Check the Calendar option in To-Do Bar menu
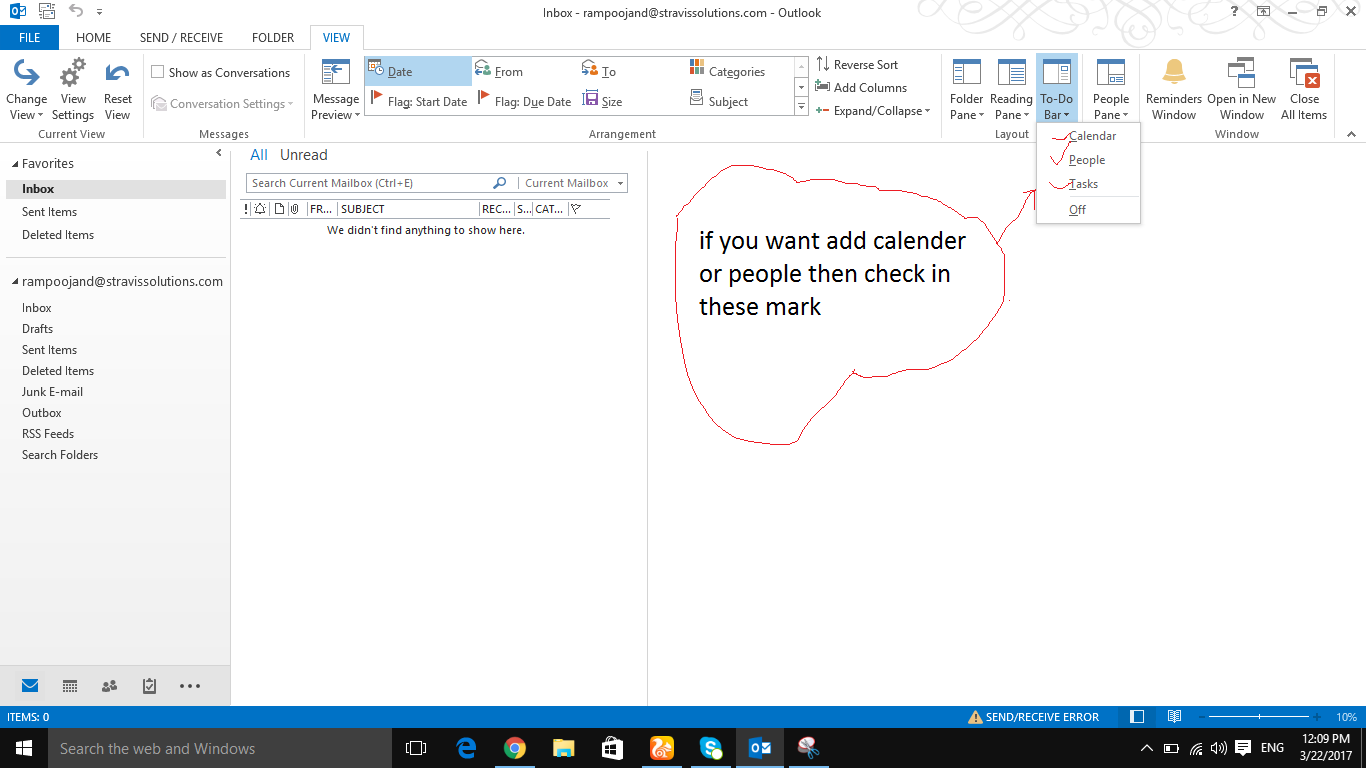 pos(1090,136)
